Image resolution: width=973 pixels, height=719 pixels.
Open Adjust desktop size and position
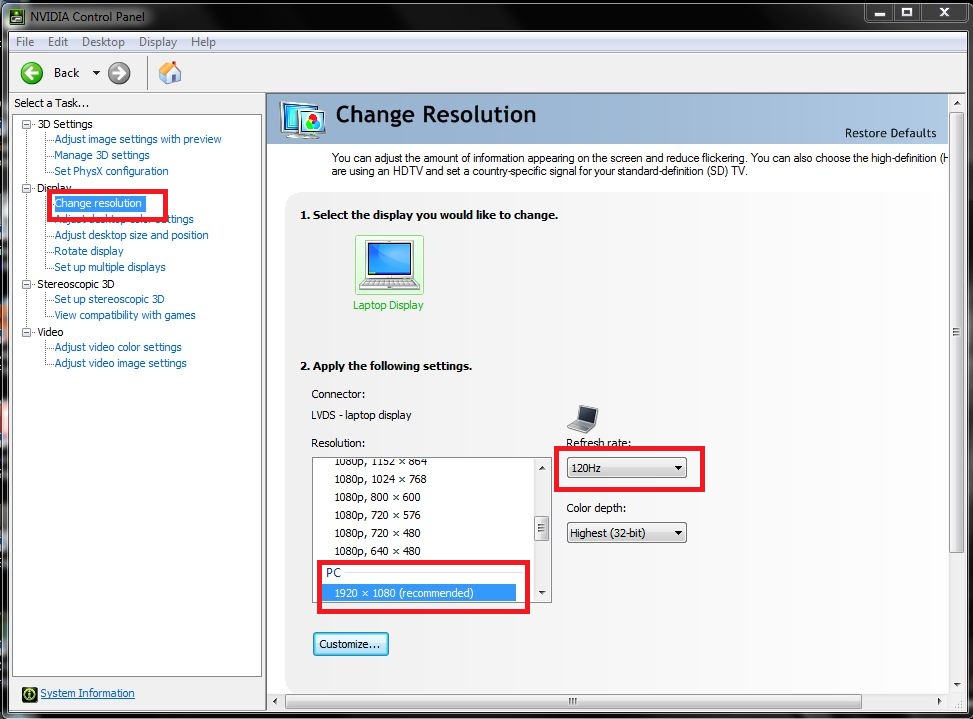132,235
